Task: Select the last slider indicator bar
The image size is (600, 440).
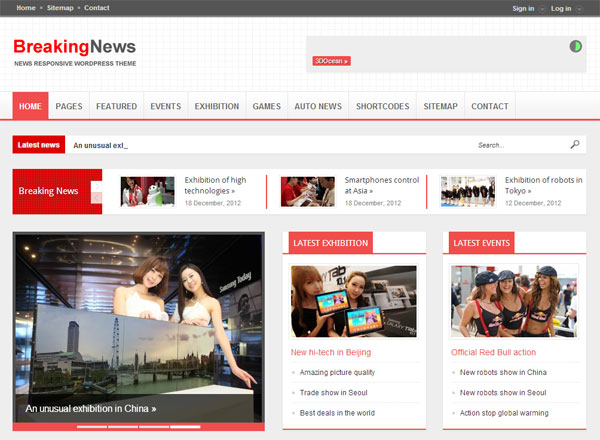Action: pos(184,426)
